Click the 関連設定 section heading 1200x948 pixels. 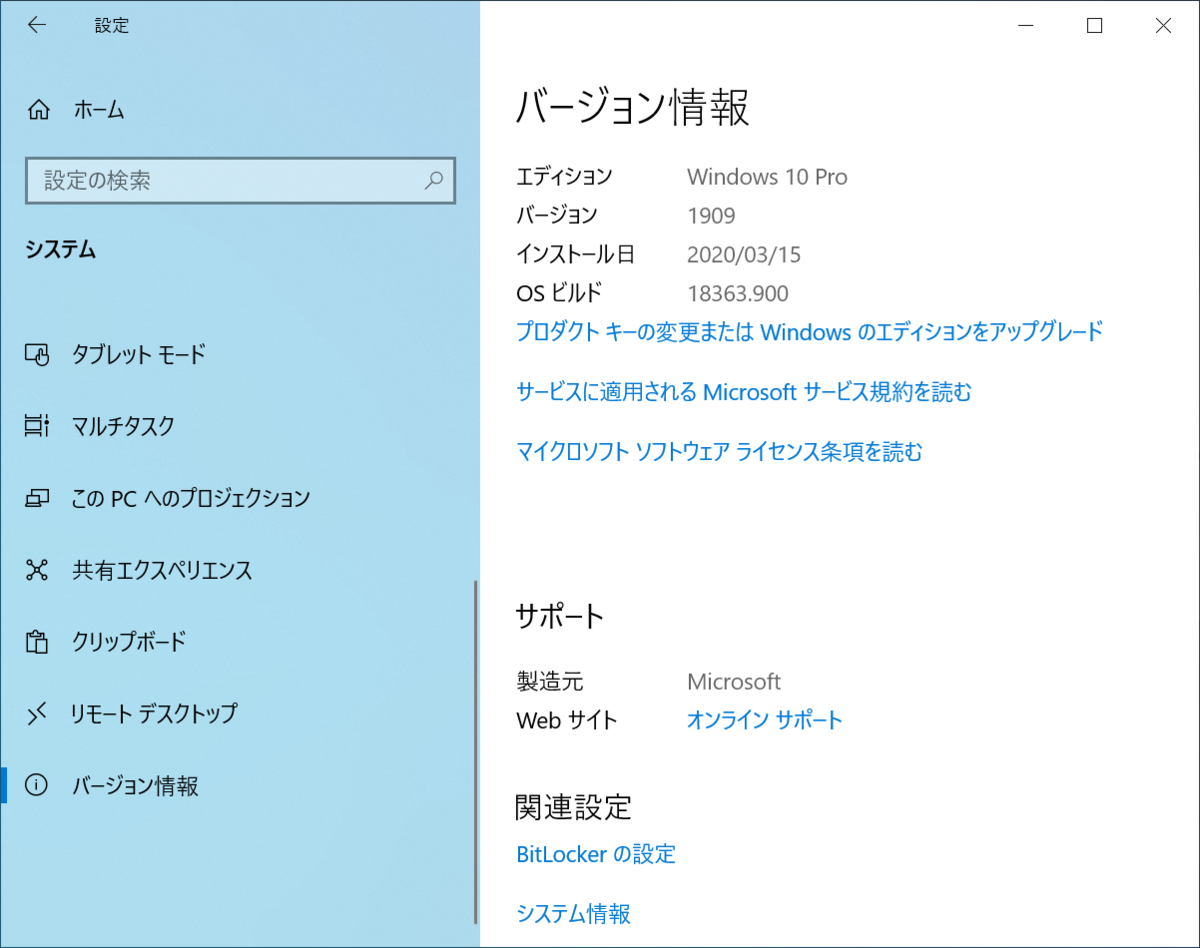point(574,806)
